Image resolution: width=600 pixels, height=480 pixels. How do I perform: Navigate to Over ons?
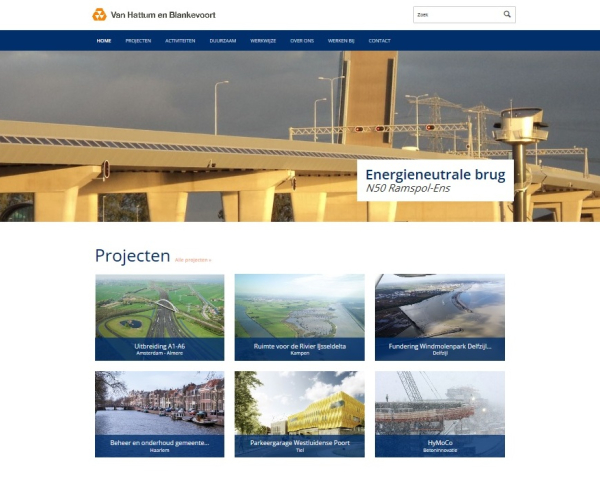302,41
